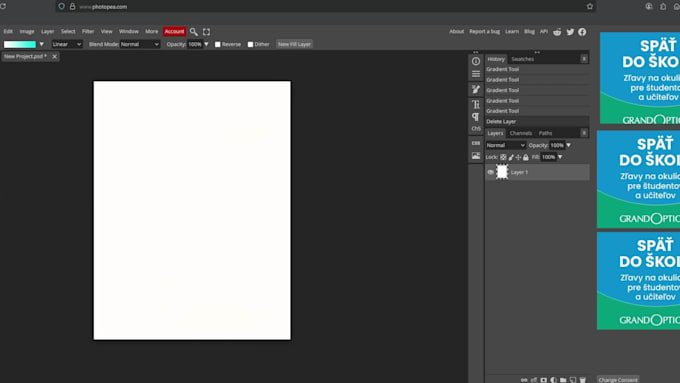Click the gradient color preview swatch

(x=20, y=44)
